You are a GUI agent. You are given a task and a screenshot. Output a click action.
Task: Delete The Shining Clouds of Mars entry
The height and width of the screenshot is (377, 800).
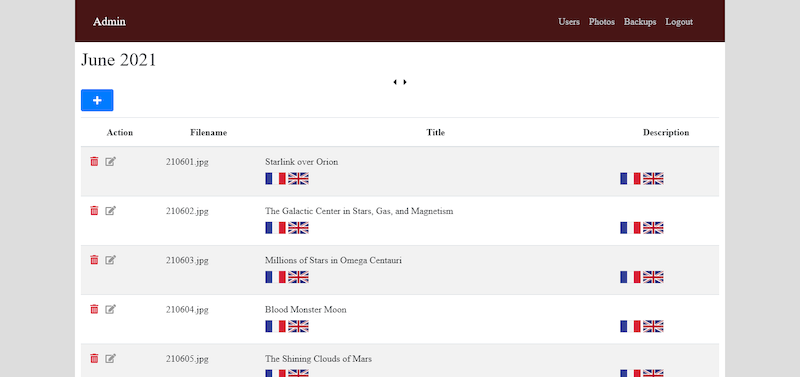click(x=94, y=359)
